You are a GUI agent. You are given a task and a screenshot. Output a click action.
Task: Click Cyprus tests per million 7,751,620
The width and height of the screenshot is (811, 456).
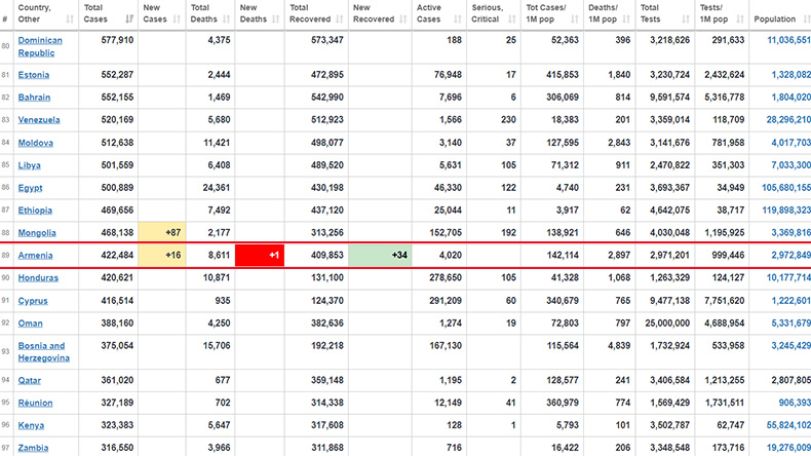724,301
